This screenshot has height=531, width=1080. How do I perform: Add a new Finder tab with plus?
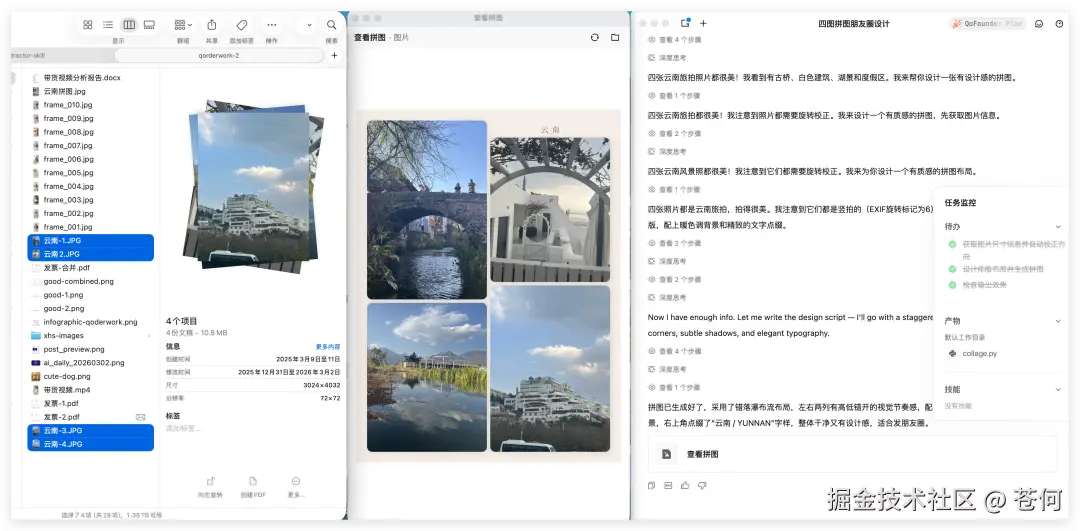pyautogui.click(x=334, y=55)
